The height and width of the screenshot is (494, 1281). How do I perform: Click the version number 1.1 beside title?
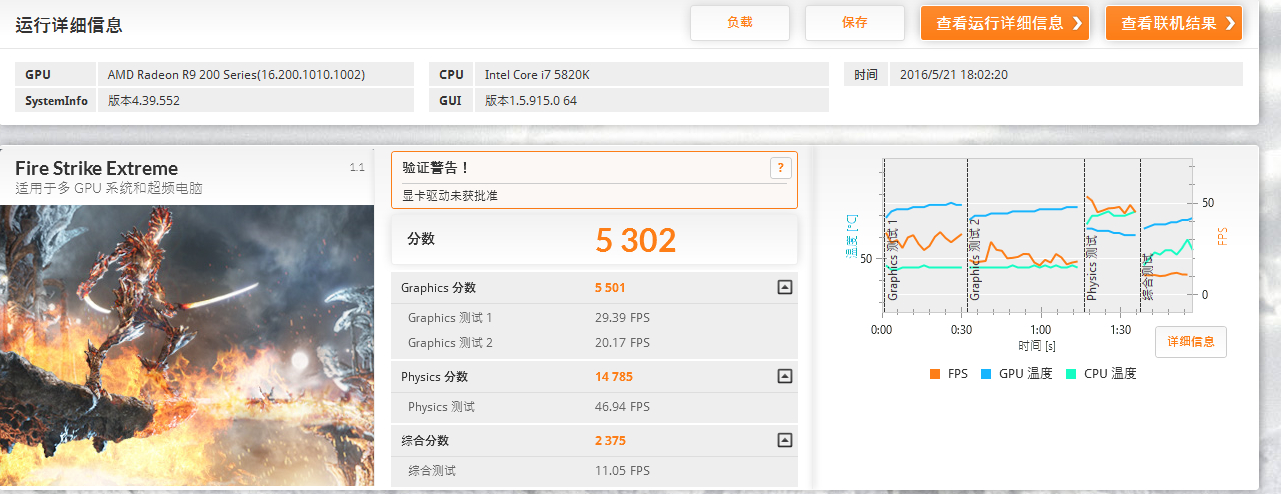pyautogui.click(x=357, y=167)
